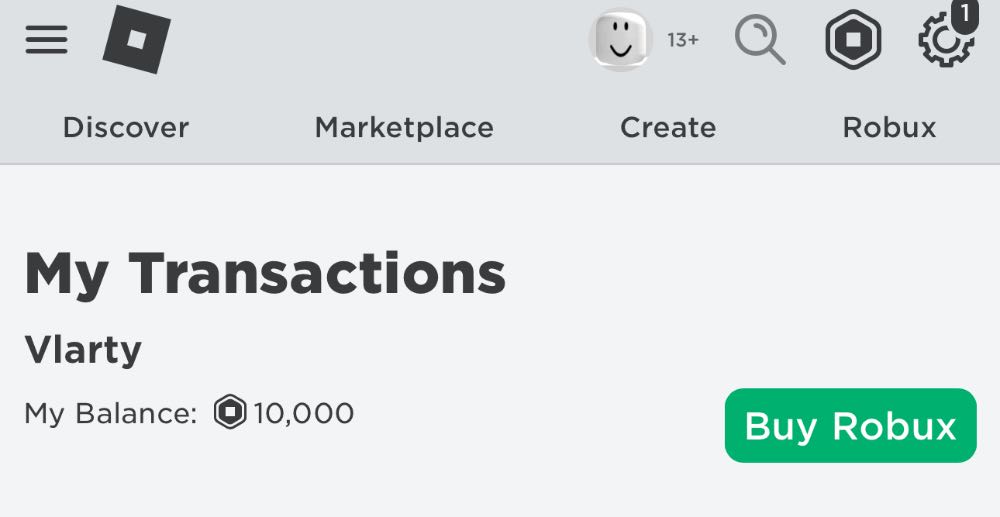Click the 10,000 balance amount

pos(304,412)
